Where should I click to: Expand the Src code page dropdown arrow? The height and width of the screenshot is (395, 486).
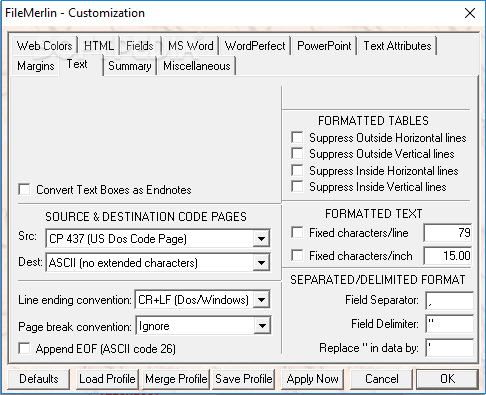261,238
